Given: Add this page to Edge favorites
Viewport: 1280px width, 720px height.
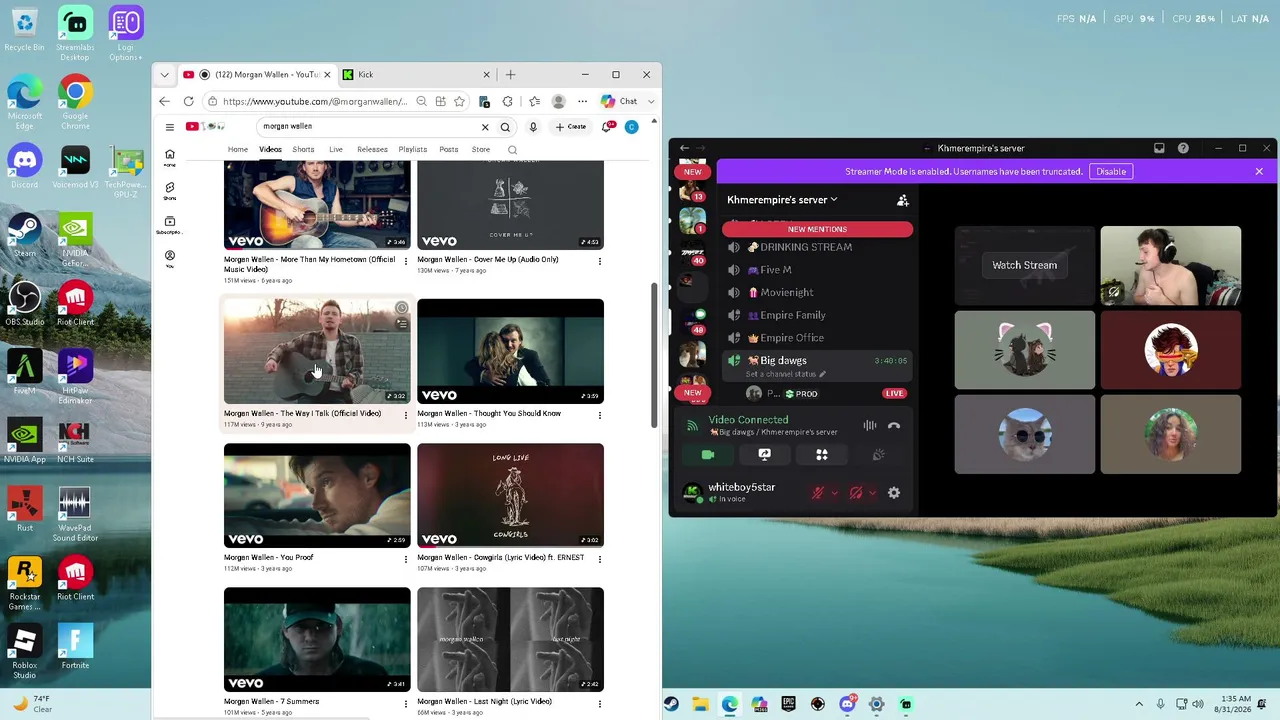Looking at the screenshot, I should click(x=459, y=101).
